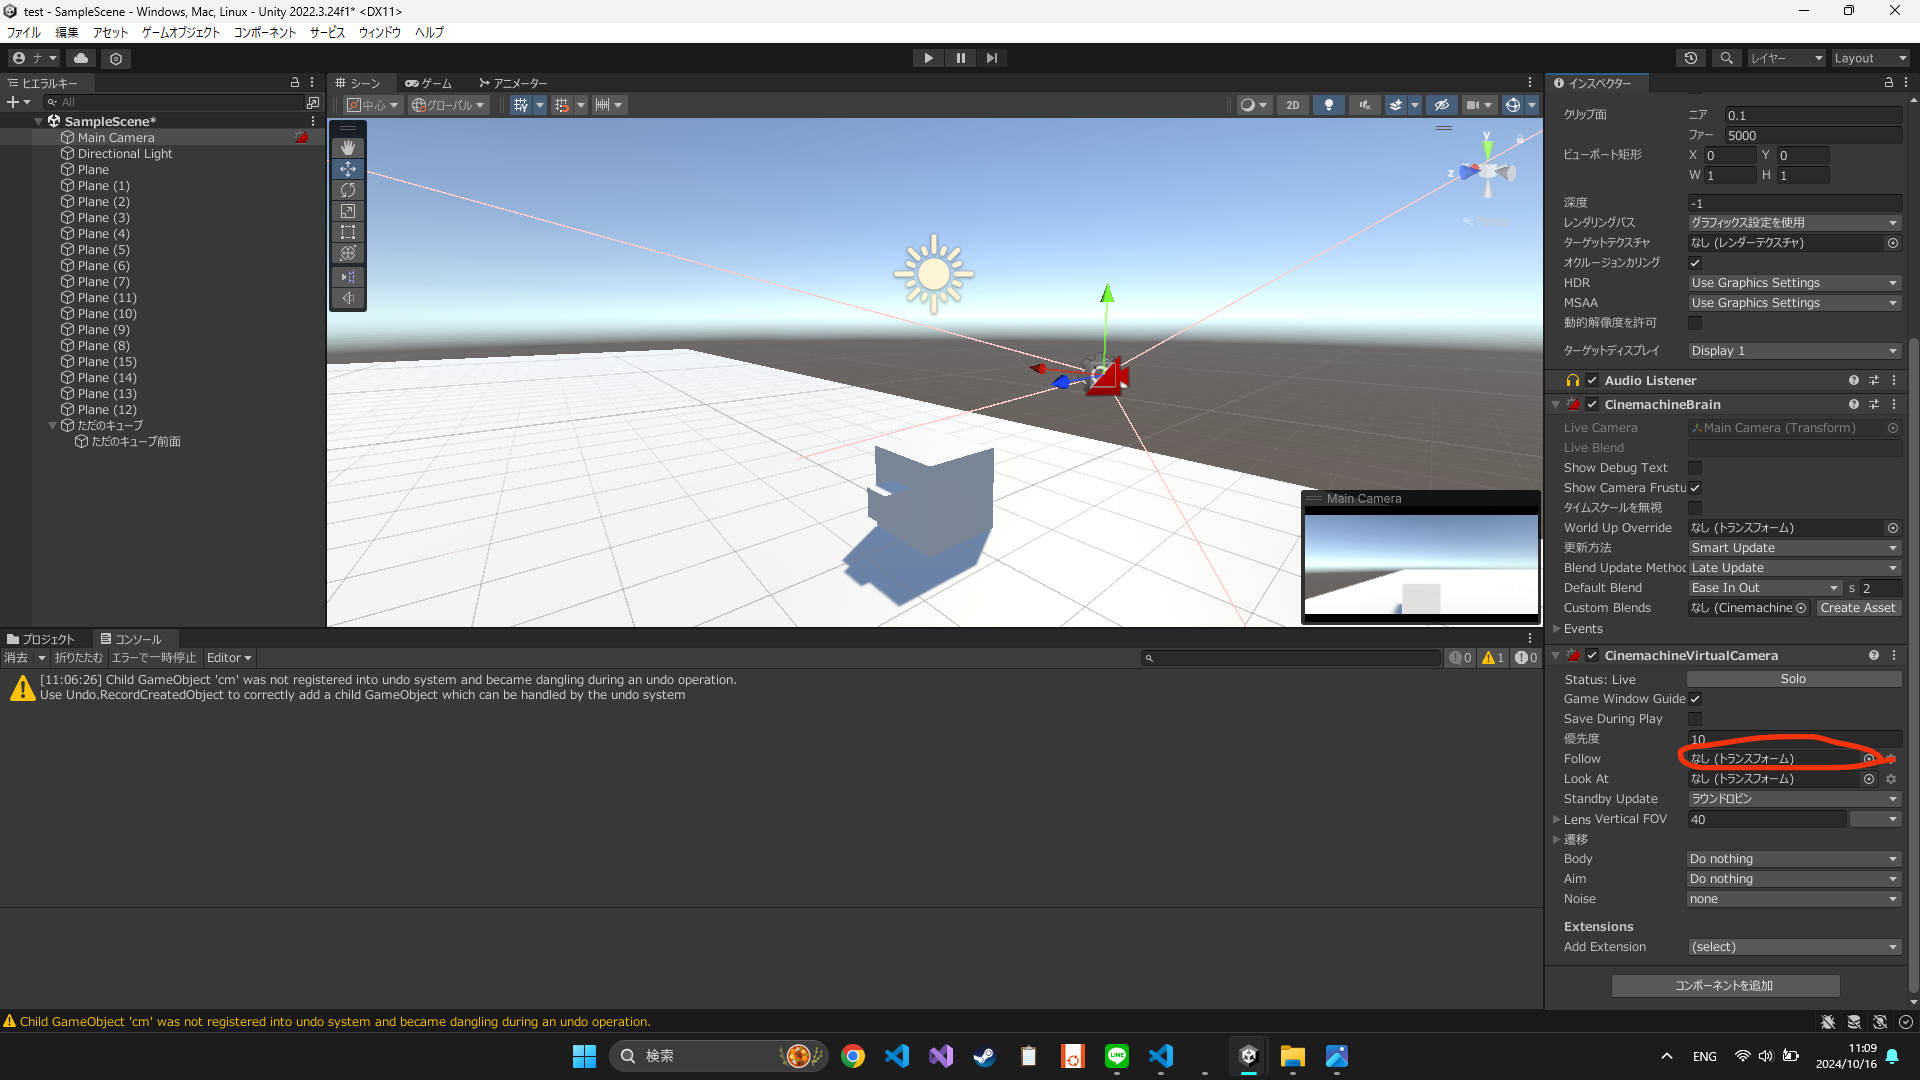Open the コンポーネント menu
Image resolution: width=1920 pixels, height=1080 pixels.
265,32
